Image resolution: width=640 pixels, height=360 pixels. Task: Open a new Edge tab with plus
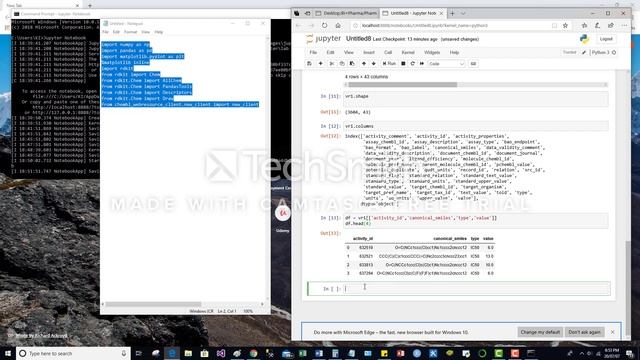click(x=452, y=13)
